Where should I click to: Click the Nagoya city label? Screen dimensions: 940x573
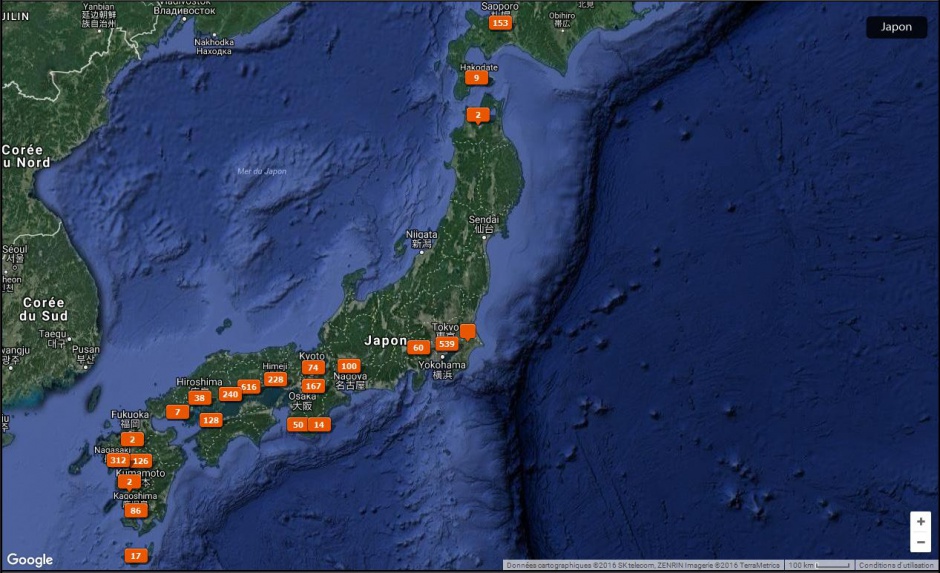pos(351,381)
